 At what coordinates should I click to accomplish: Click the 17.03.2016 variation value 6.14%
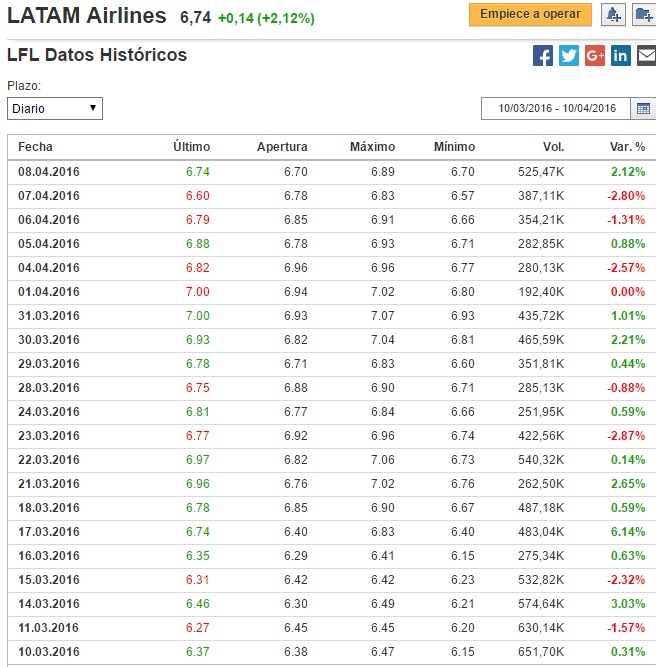point(628,532)
